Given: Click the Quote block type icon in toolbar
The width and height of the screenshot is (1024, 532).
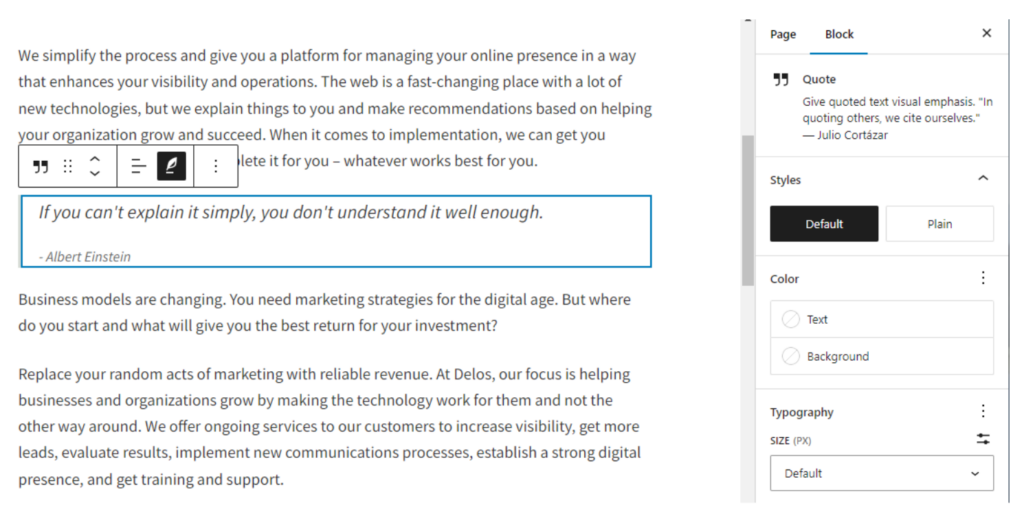Looking at the screenshot, I should click(41, 166).
